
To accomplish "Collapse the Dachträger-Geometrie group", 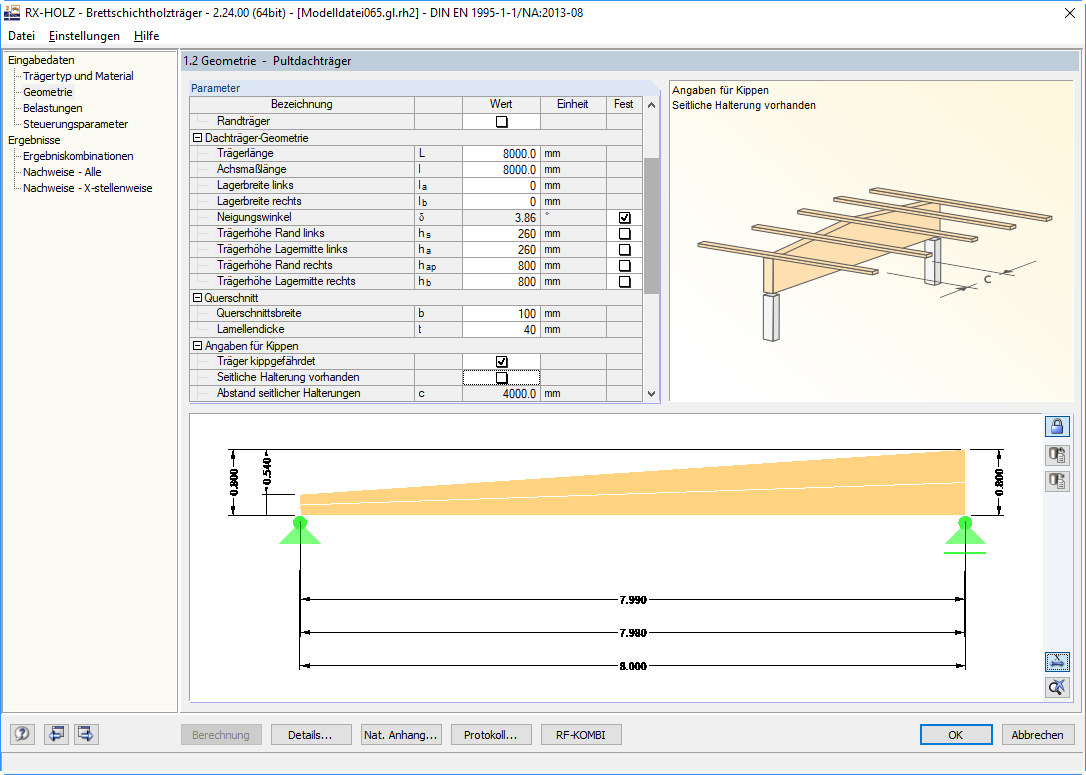I will tap(197, 138).
